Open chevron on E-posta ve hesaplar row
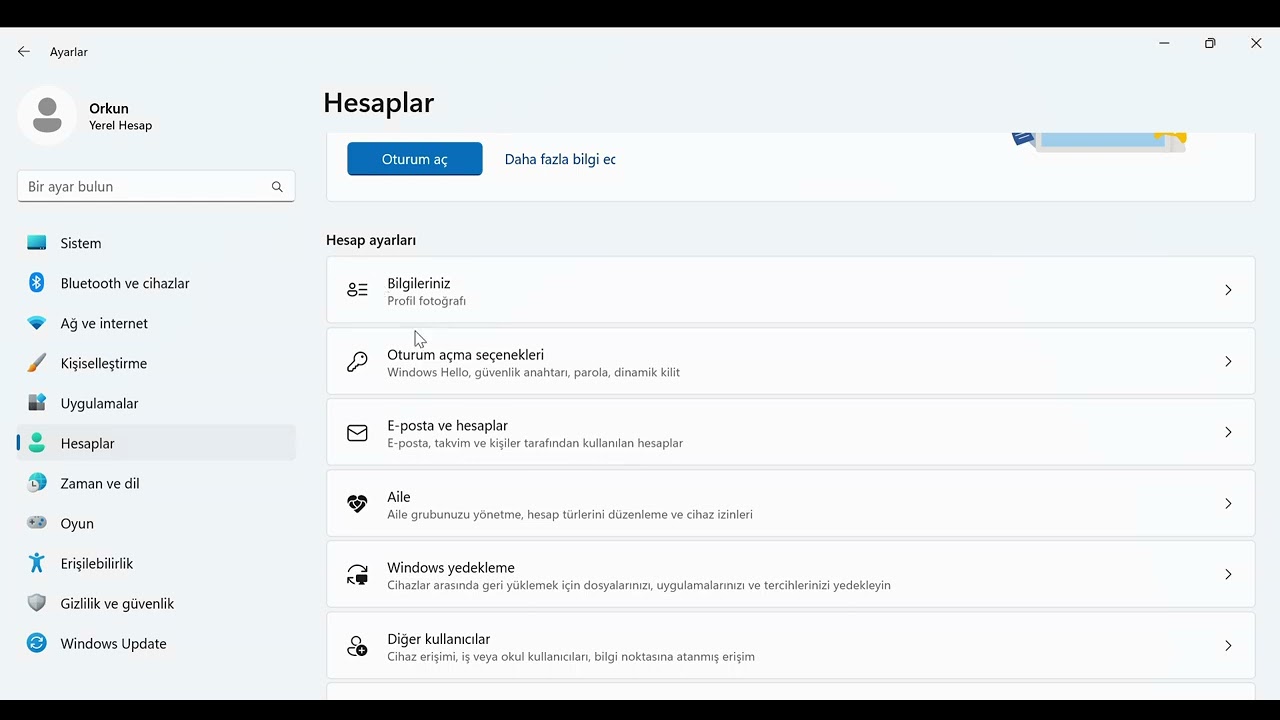The height and width of the screenshot is (720, 1280). point(1228,433)
